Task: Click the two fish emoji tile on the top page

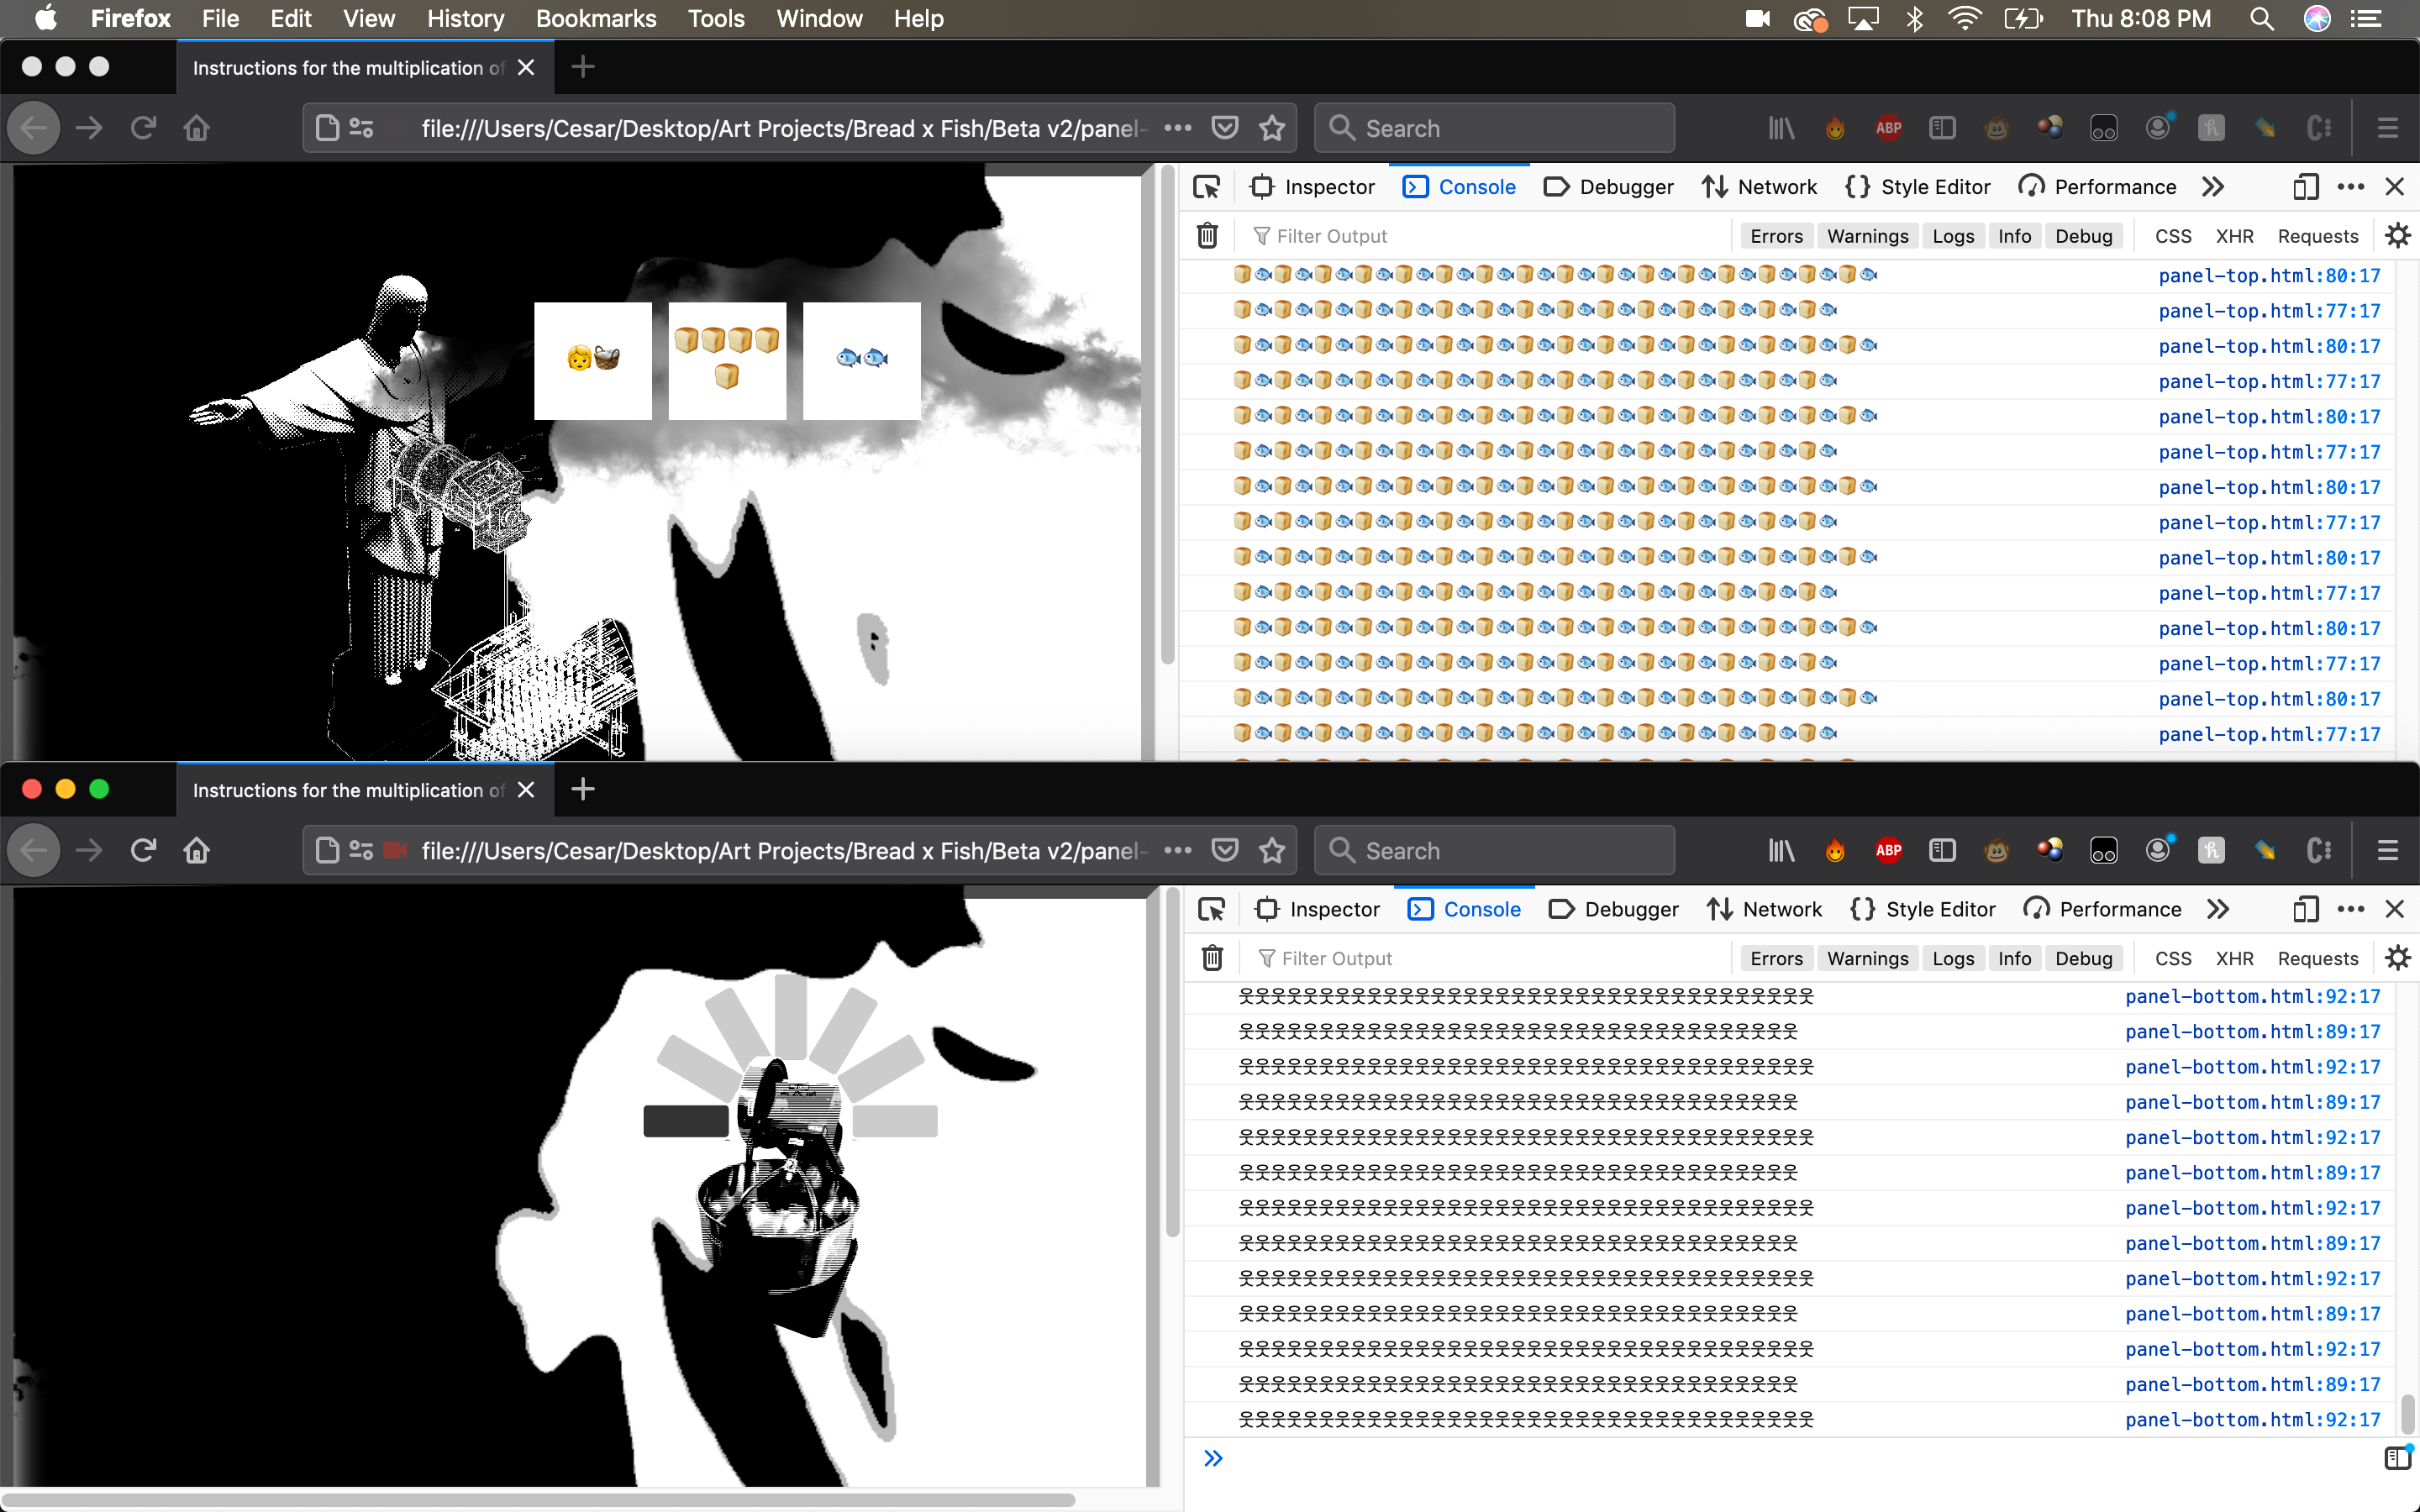Action: 861,361
